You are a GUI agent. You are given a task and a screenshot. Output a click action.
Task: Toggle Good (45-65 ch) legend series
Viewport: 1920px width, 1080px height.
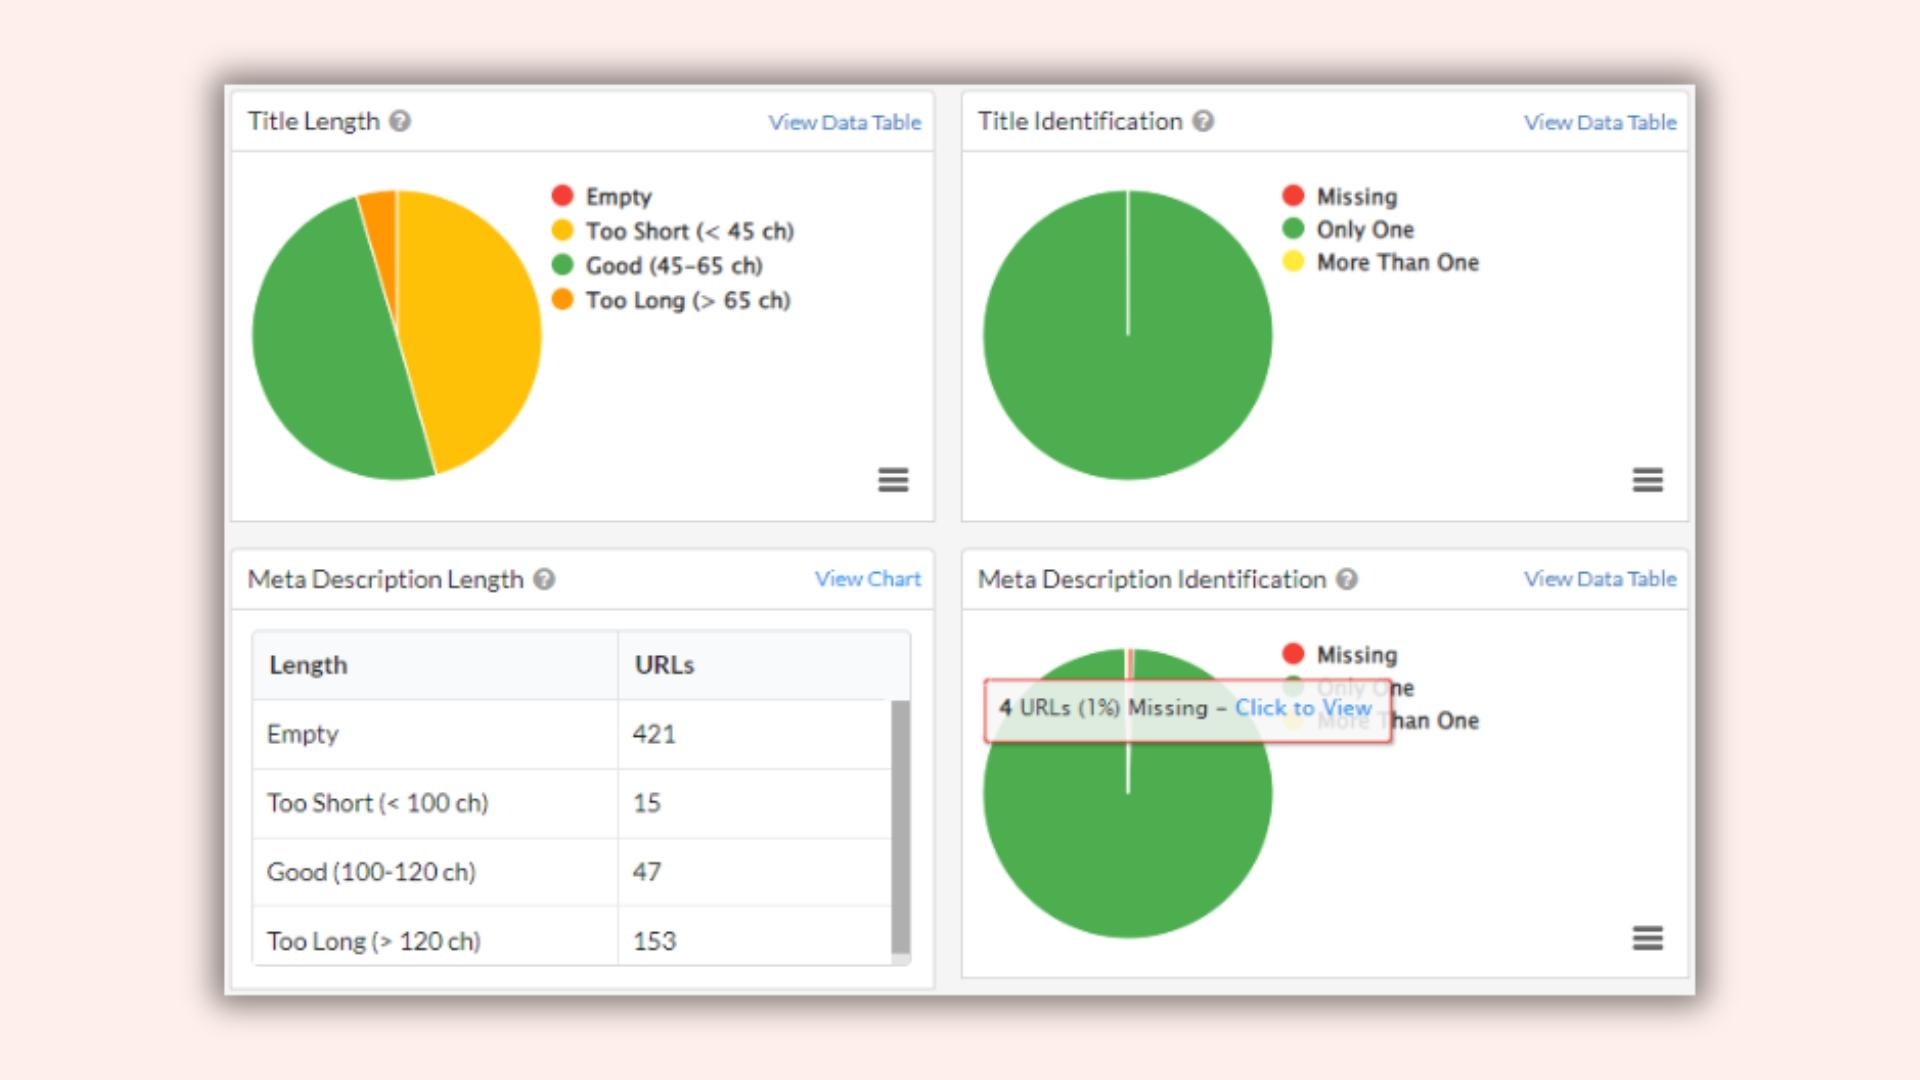(673, 266)
